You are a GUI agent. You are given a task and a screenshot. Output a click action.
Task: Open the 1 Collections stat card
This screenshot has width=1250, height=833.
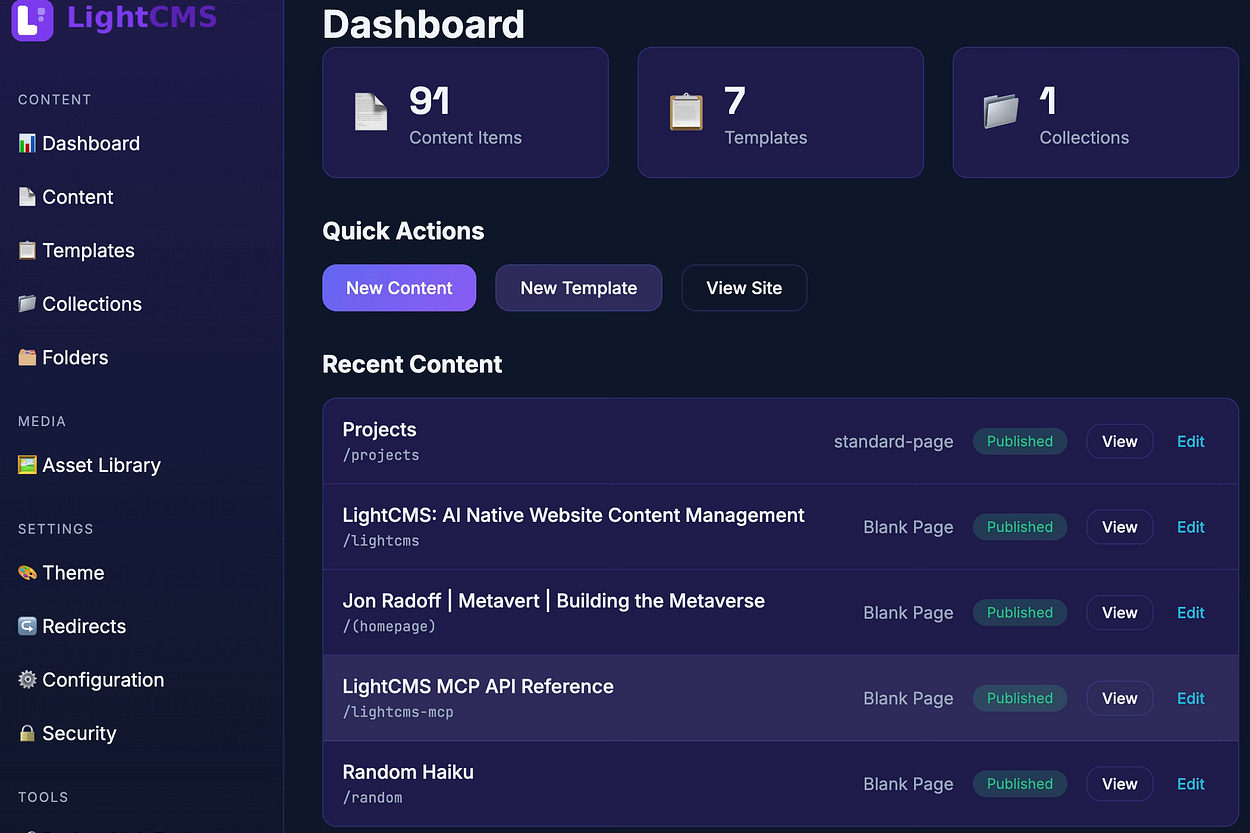point(1096,112)
